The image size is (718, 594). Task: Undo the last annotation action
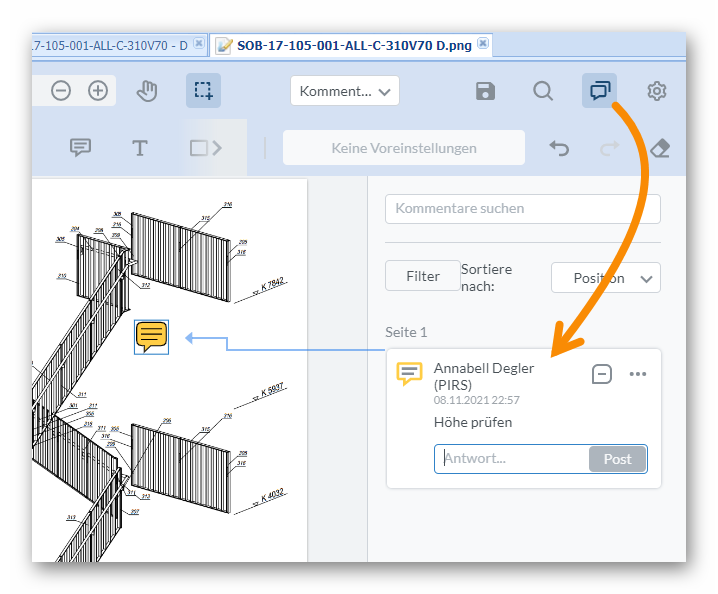click(559, 148)
